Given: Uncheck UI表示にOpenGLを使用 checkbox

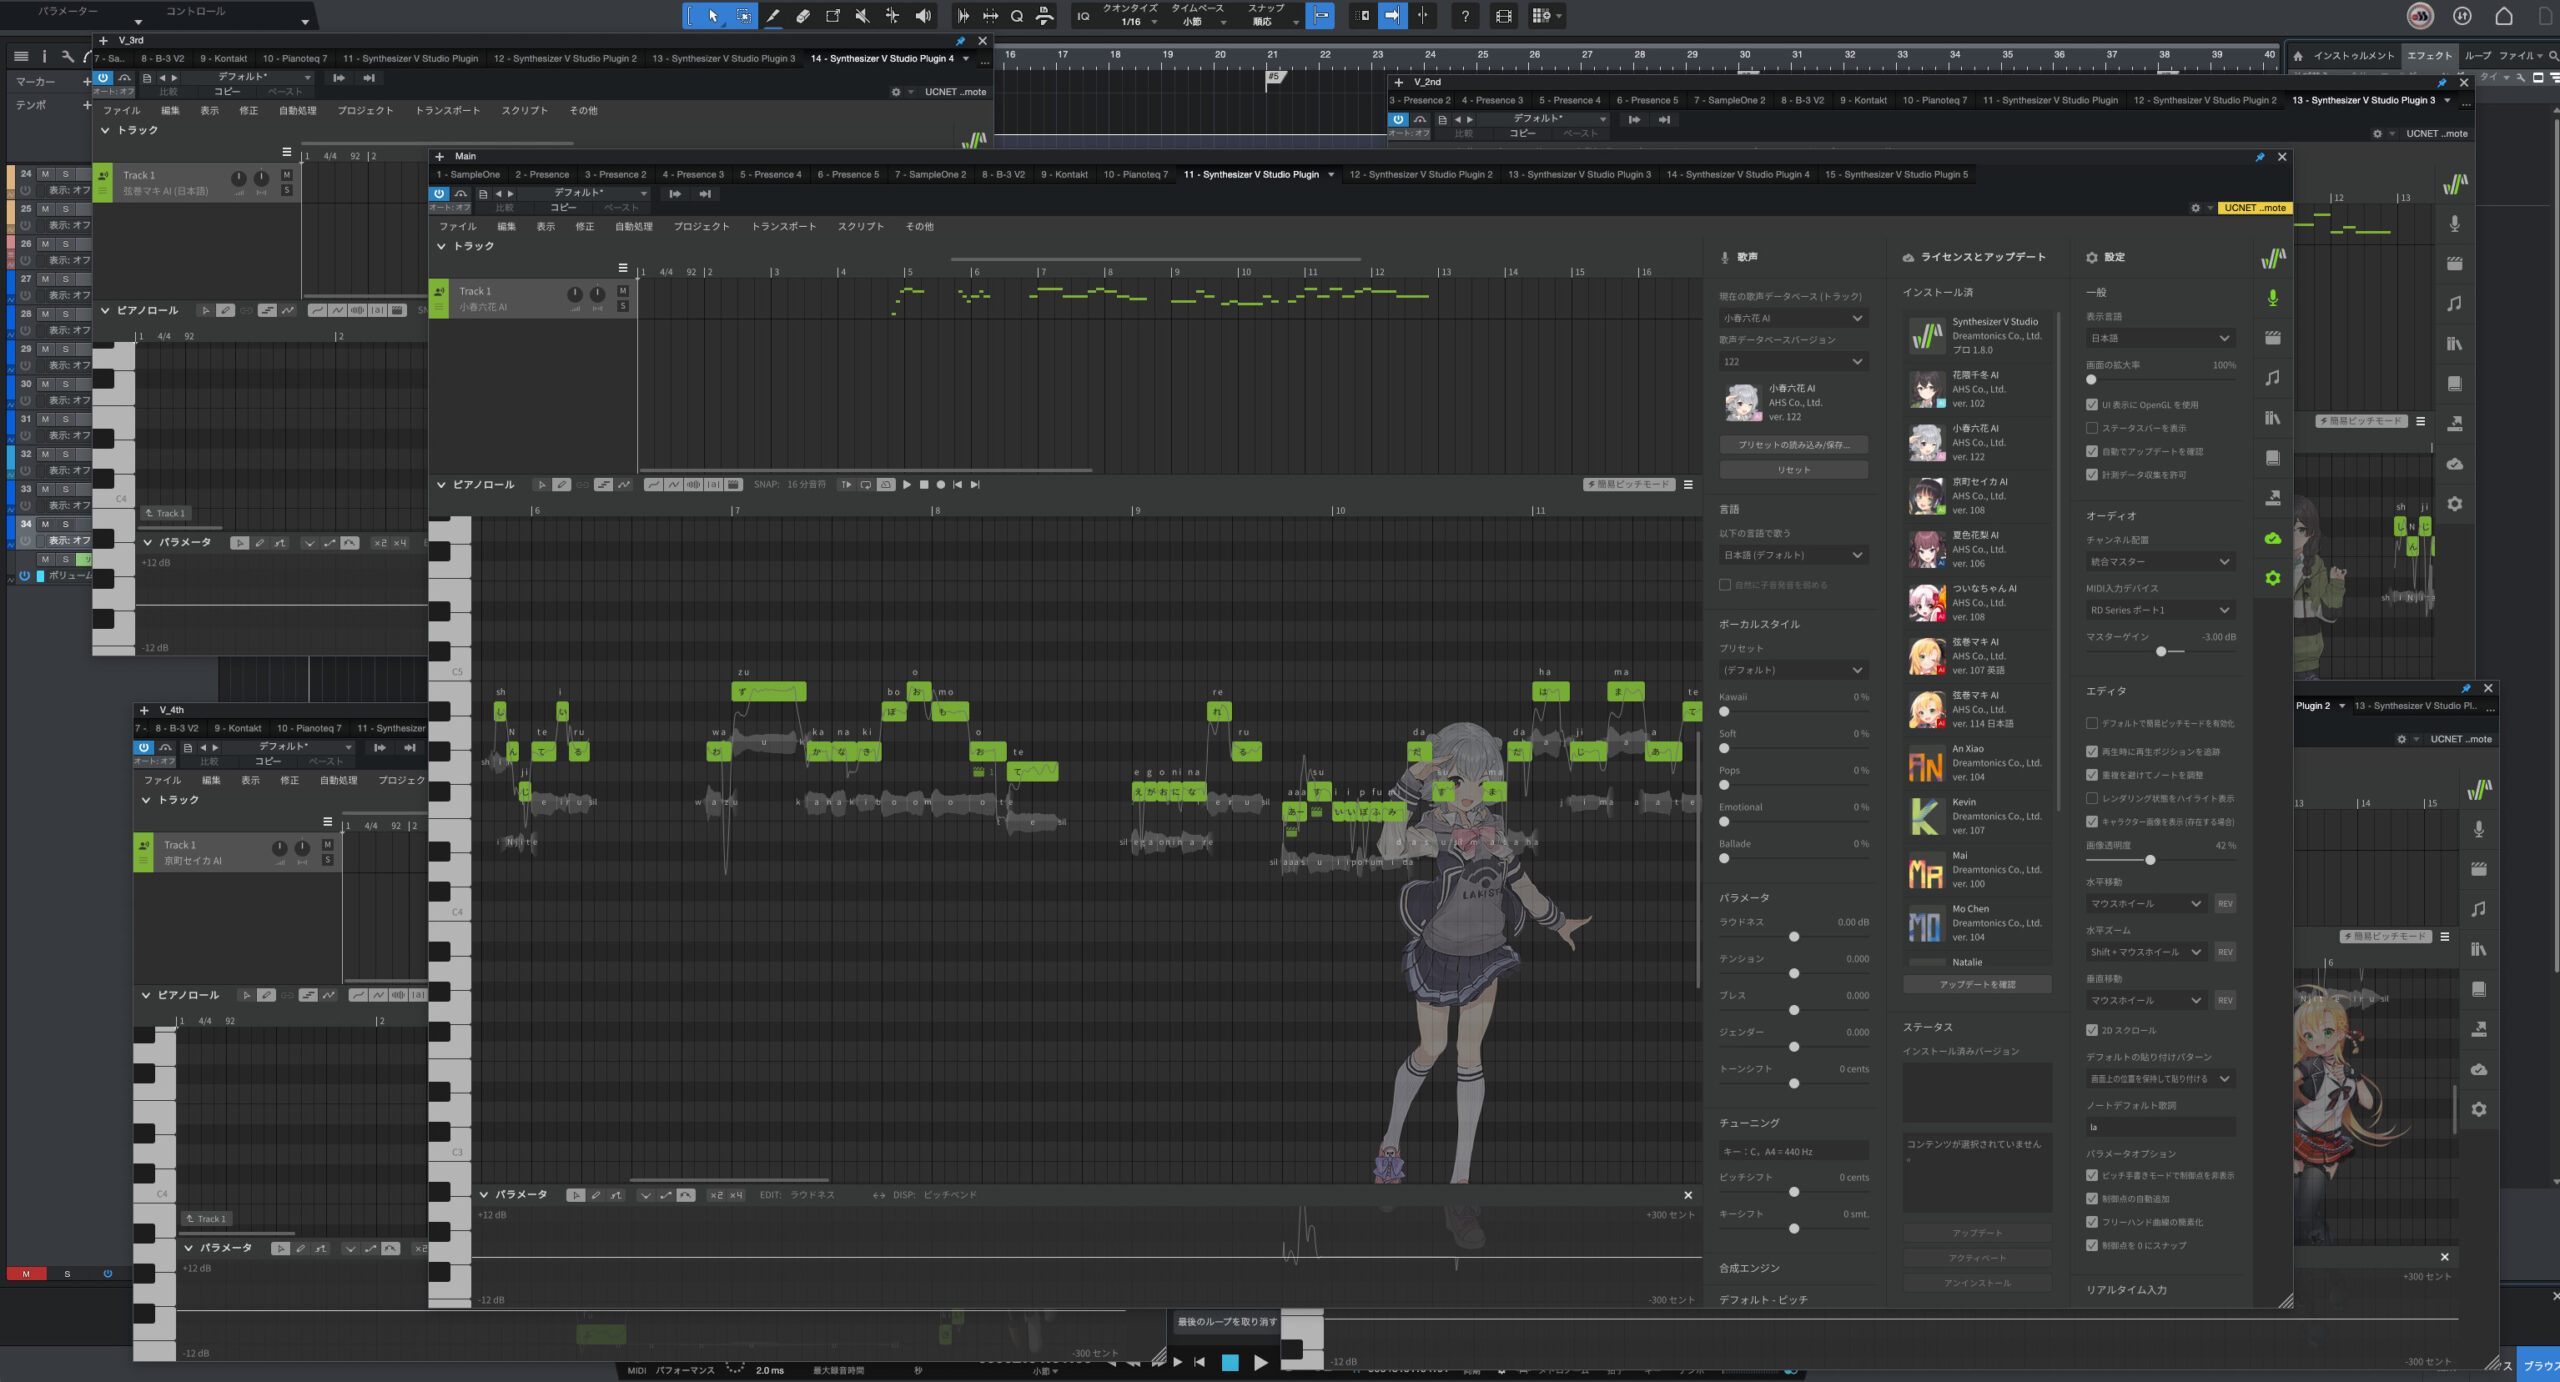Looking at the screenshot, I should [2091, 405].
